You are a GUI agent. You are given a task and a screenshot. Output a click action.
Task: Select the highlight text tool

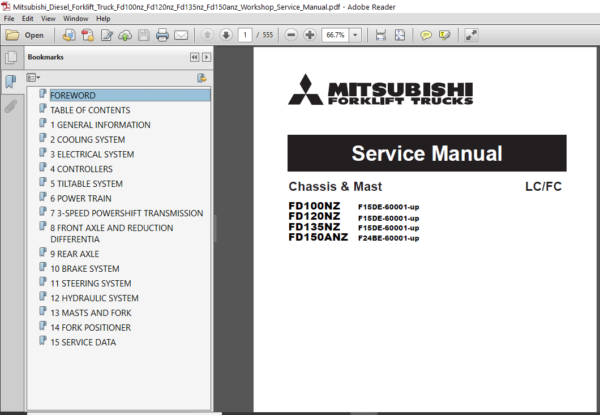pos(444,35)
